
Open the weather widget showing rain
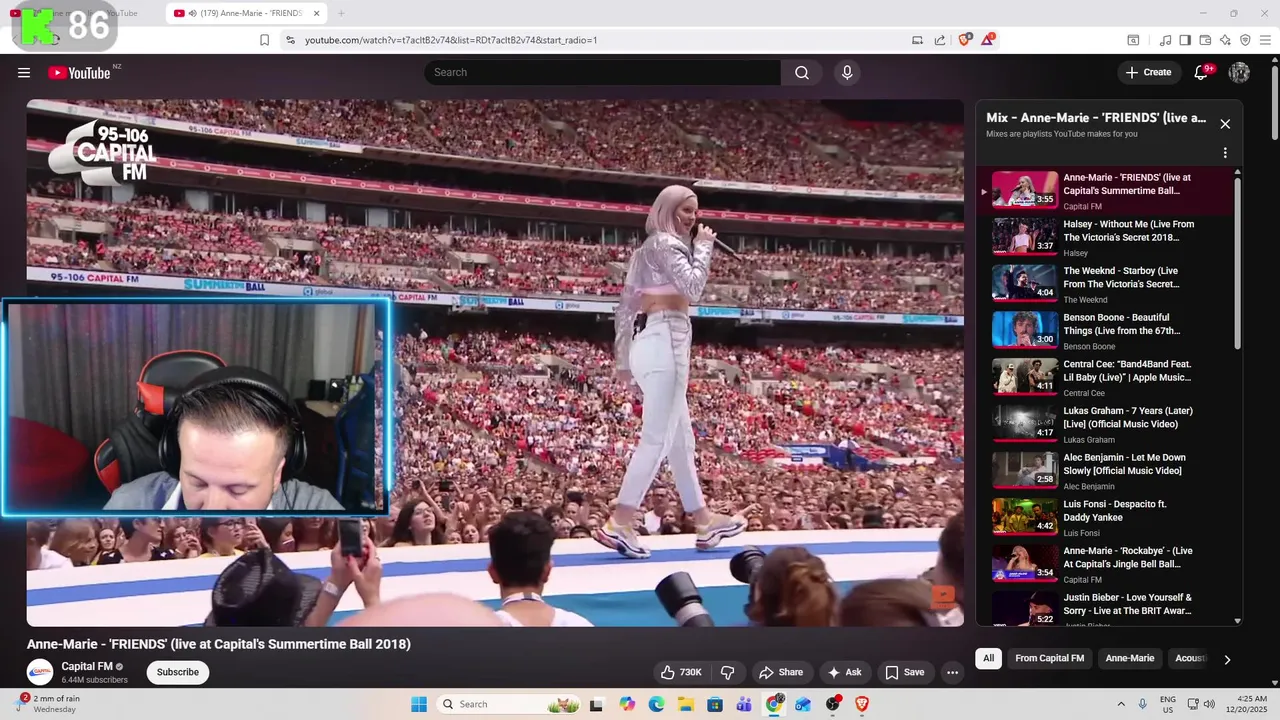click(x=50, y=704)
